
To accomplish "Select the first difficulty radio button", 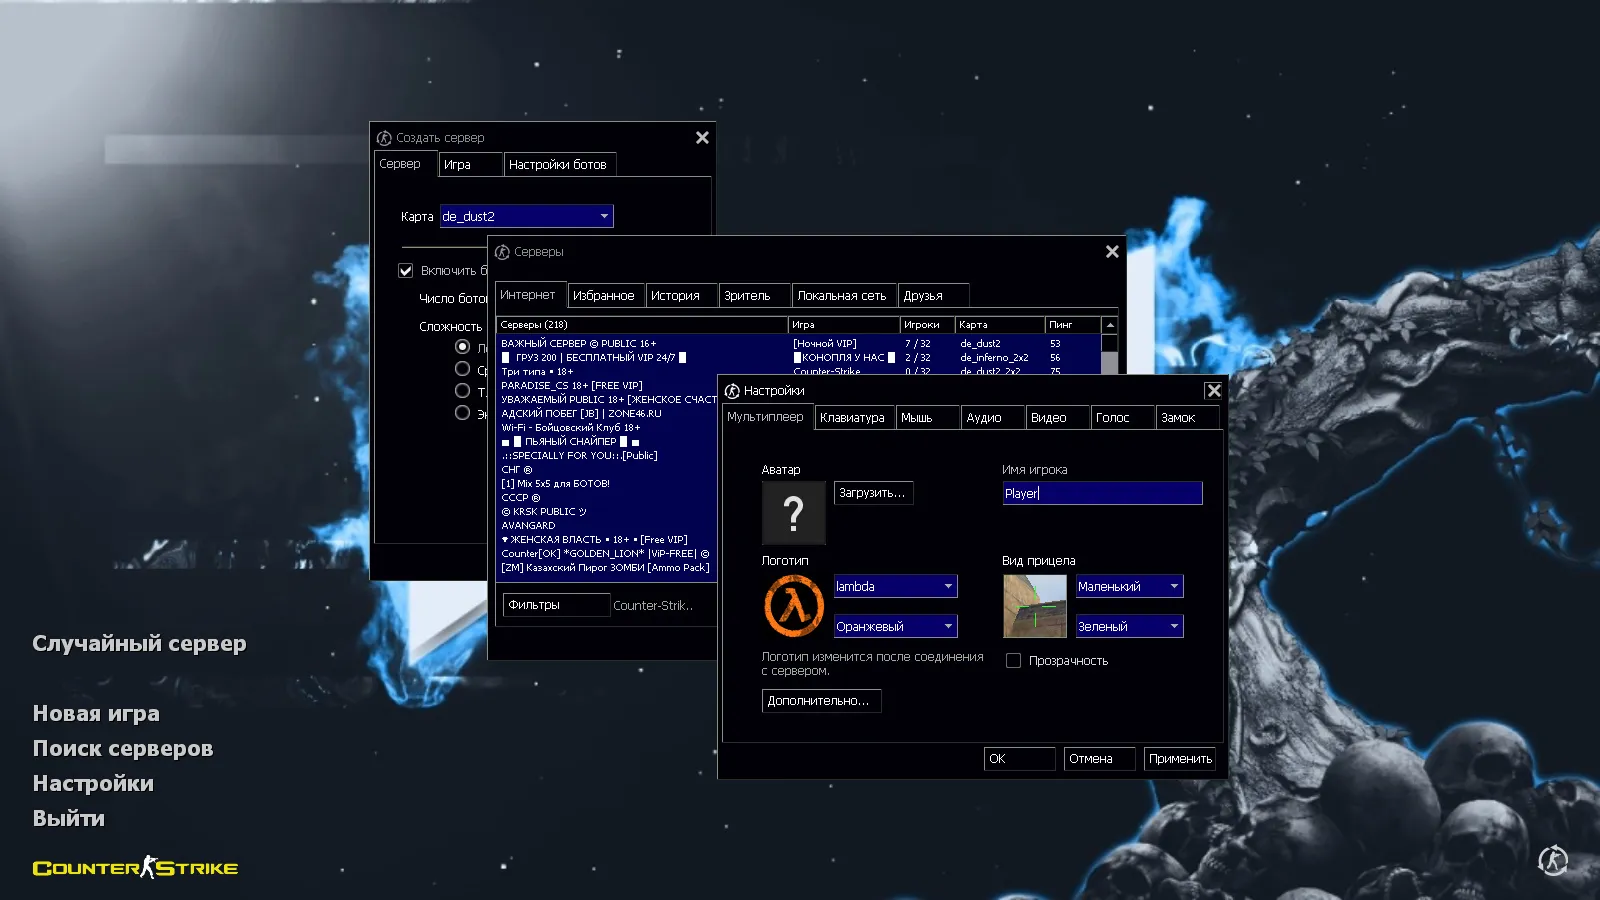I will [462, 347].
